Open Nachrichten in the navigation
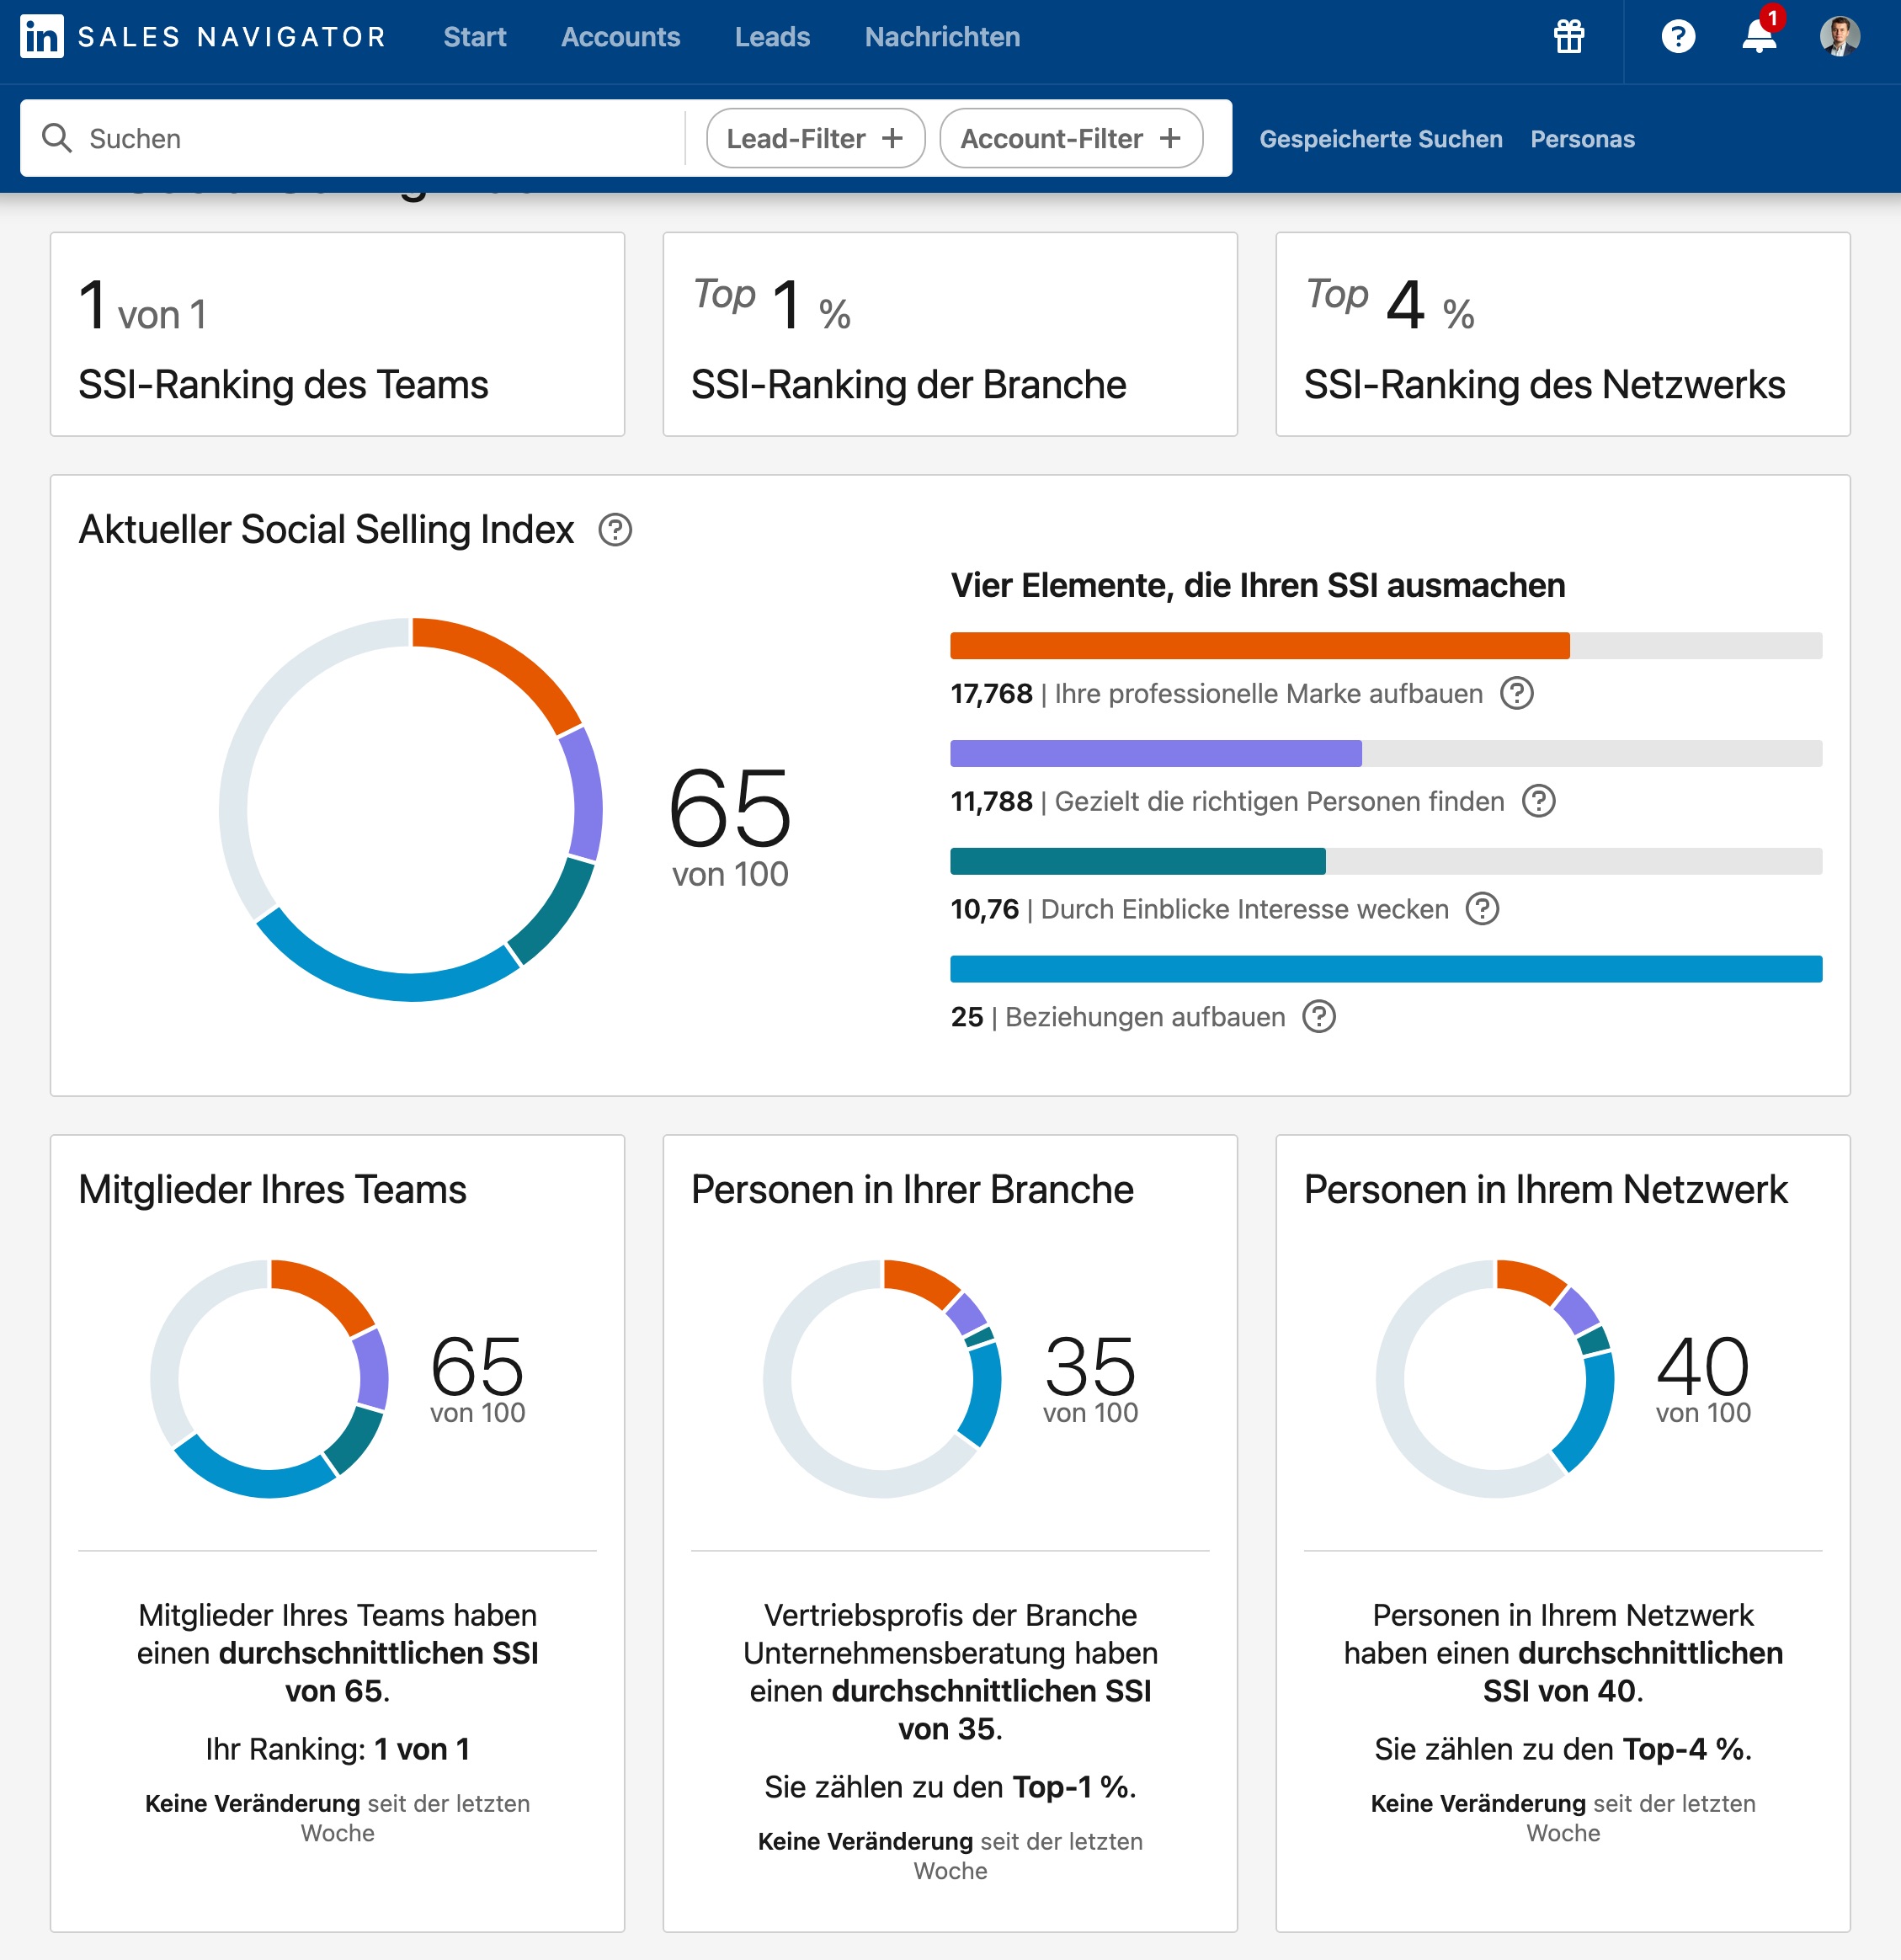The width and height of the screenshot is (1901, 1960). 942,37
